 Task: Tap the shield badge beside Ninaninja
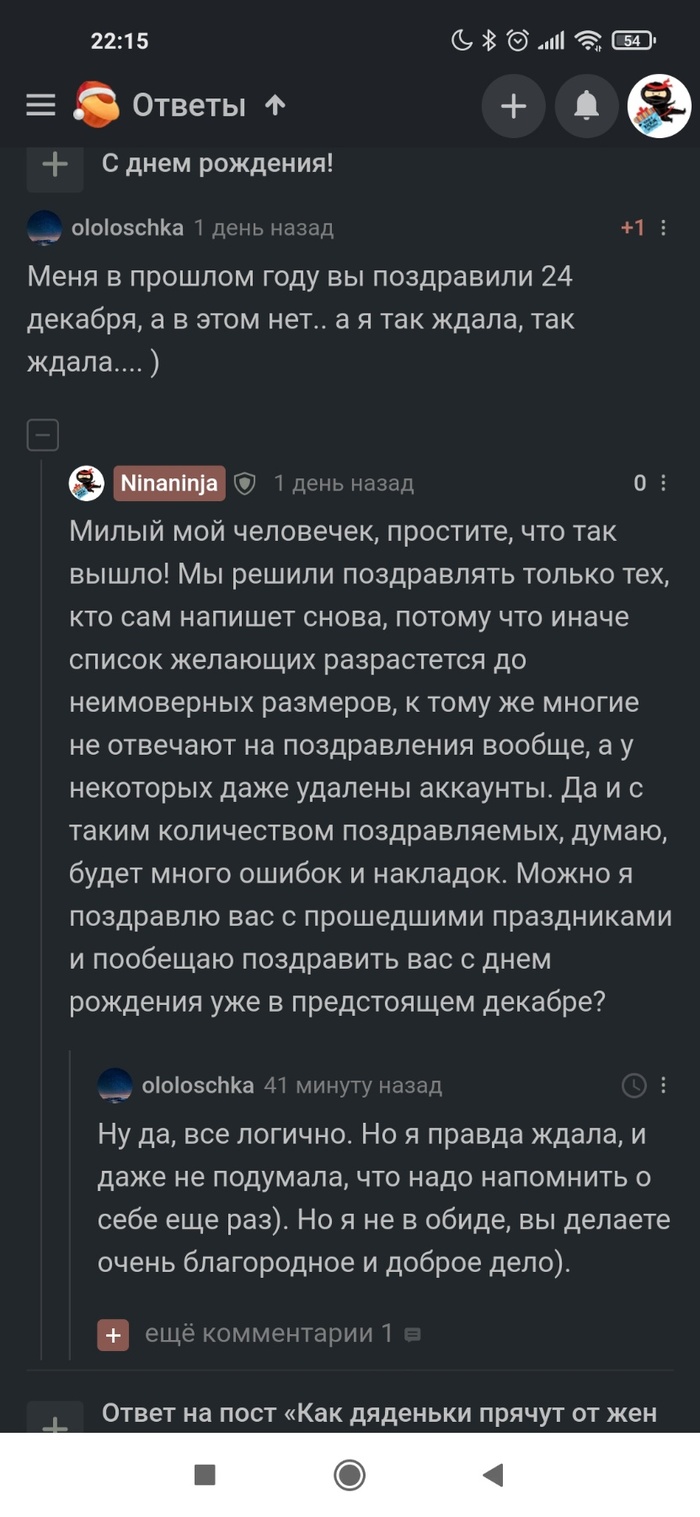pos(245,484)
